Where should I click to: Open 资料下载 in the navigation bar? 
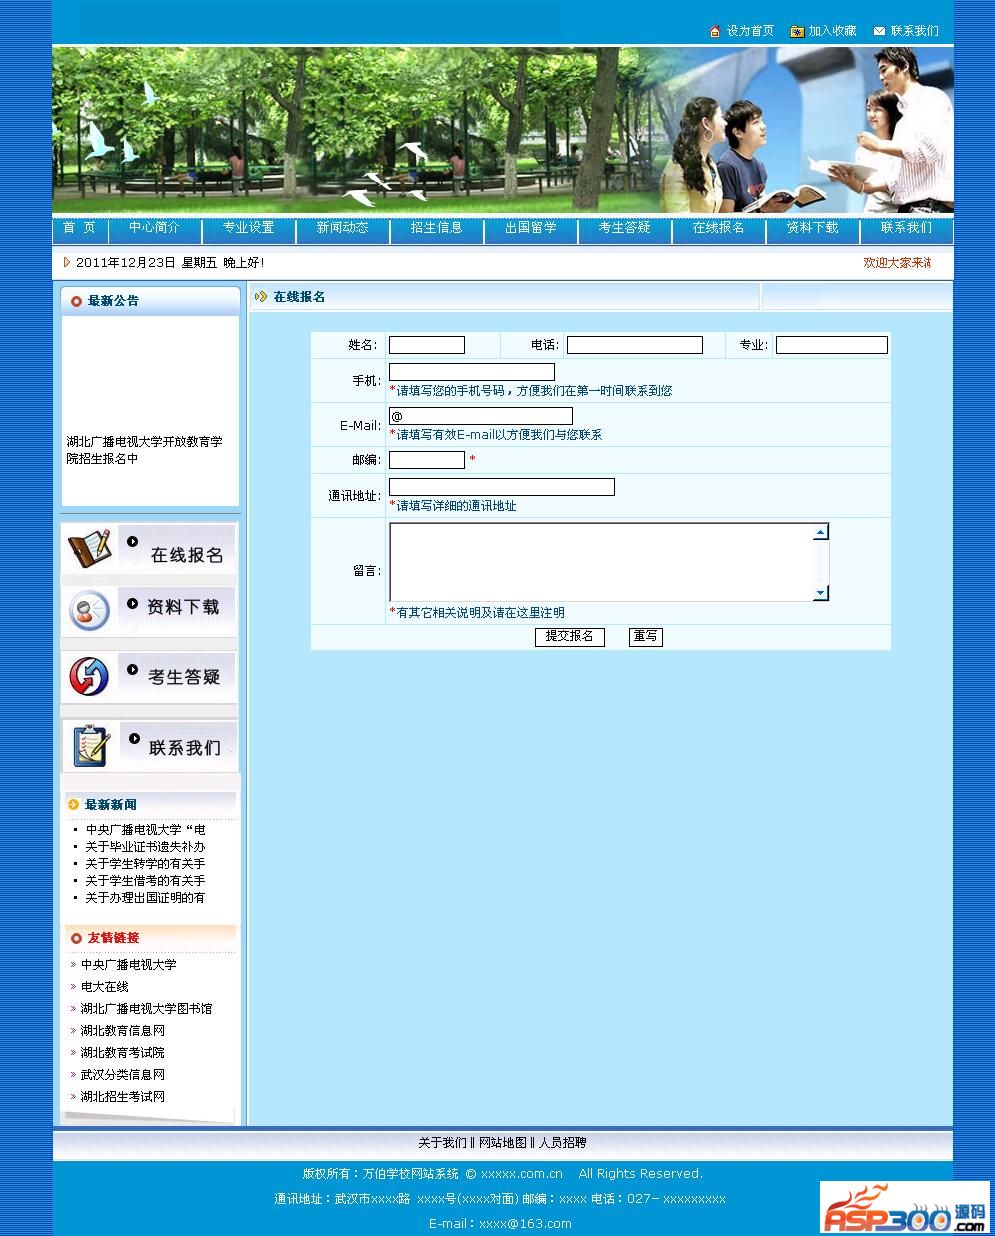tap(812, 228)
